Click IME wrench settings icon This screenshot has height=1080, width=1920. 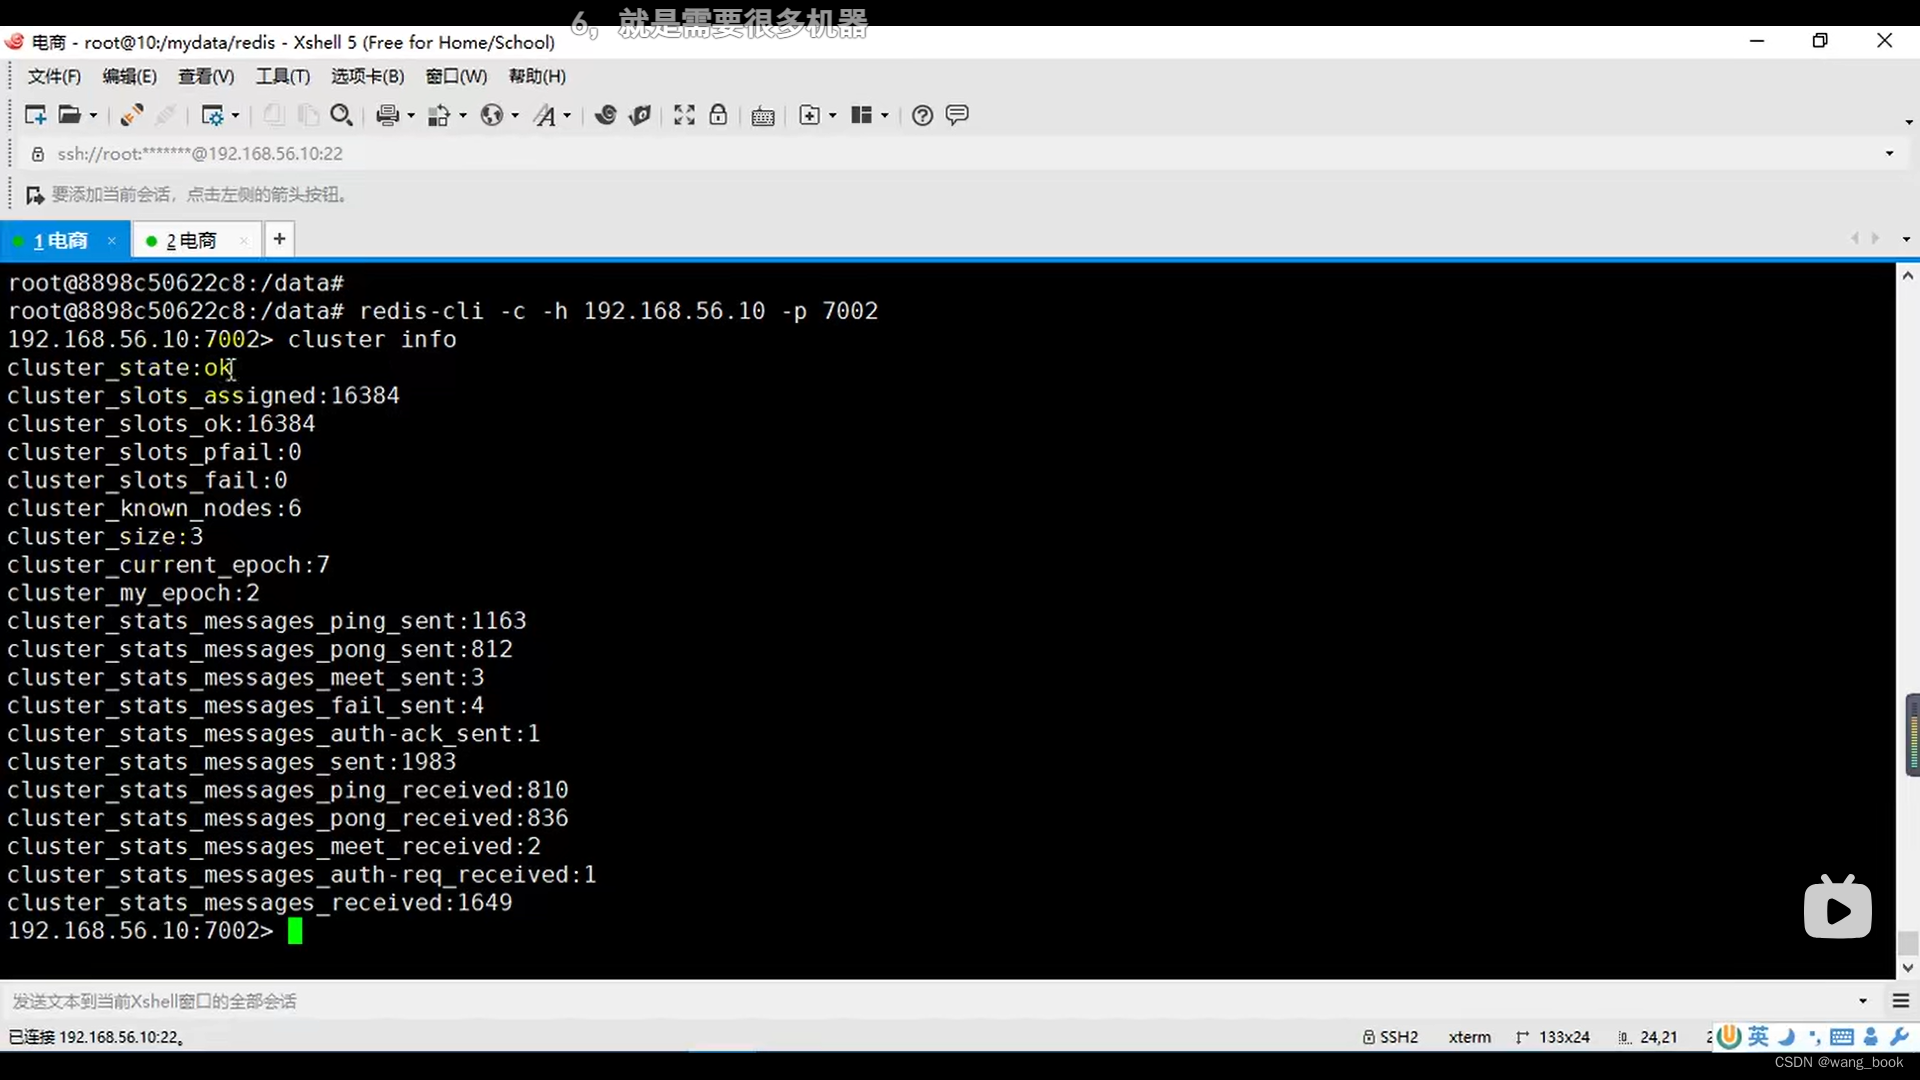click(1899, 1036)
